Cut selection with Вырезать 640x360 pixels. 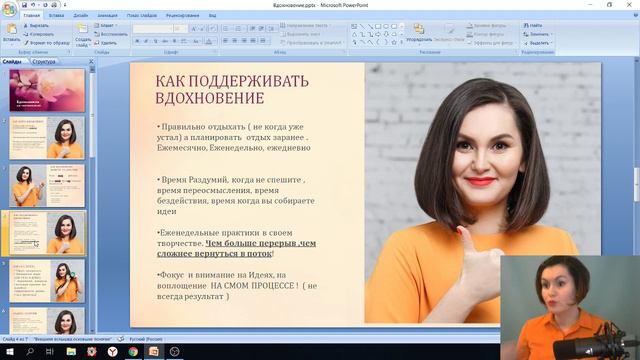pos(36,25)
